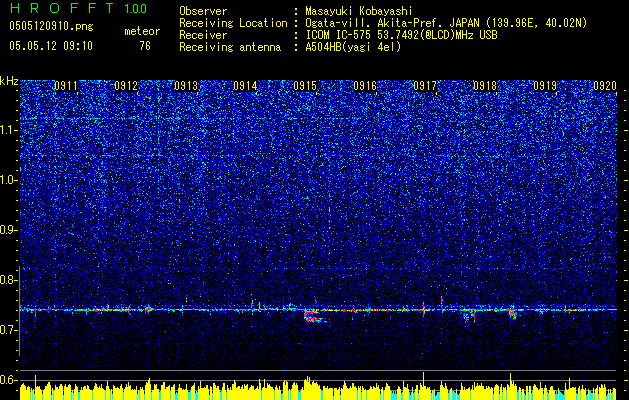Click the 0912 time marker

[x=126, y=86]
